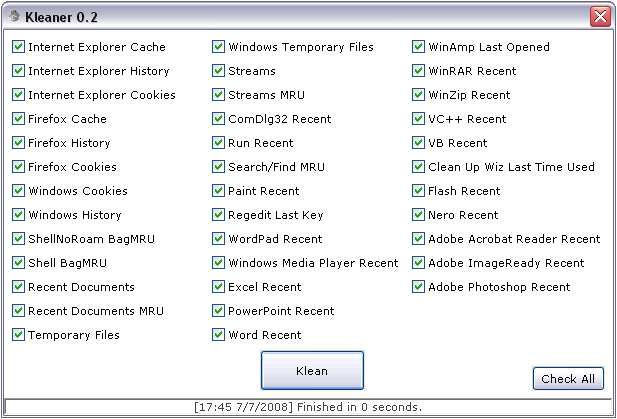Disable Shell BagMRU cleaning
This screenshot has height=419, width=617.
18,263
